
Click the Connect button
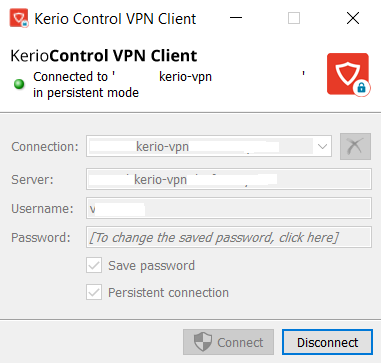tap(228, 342)
